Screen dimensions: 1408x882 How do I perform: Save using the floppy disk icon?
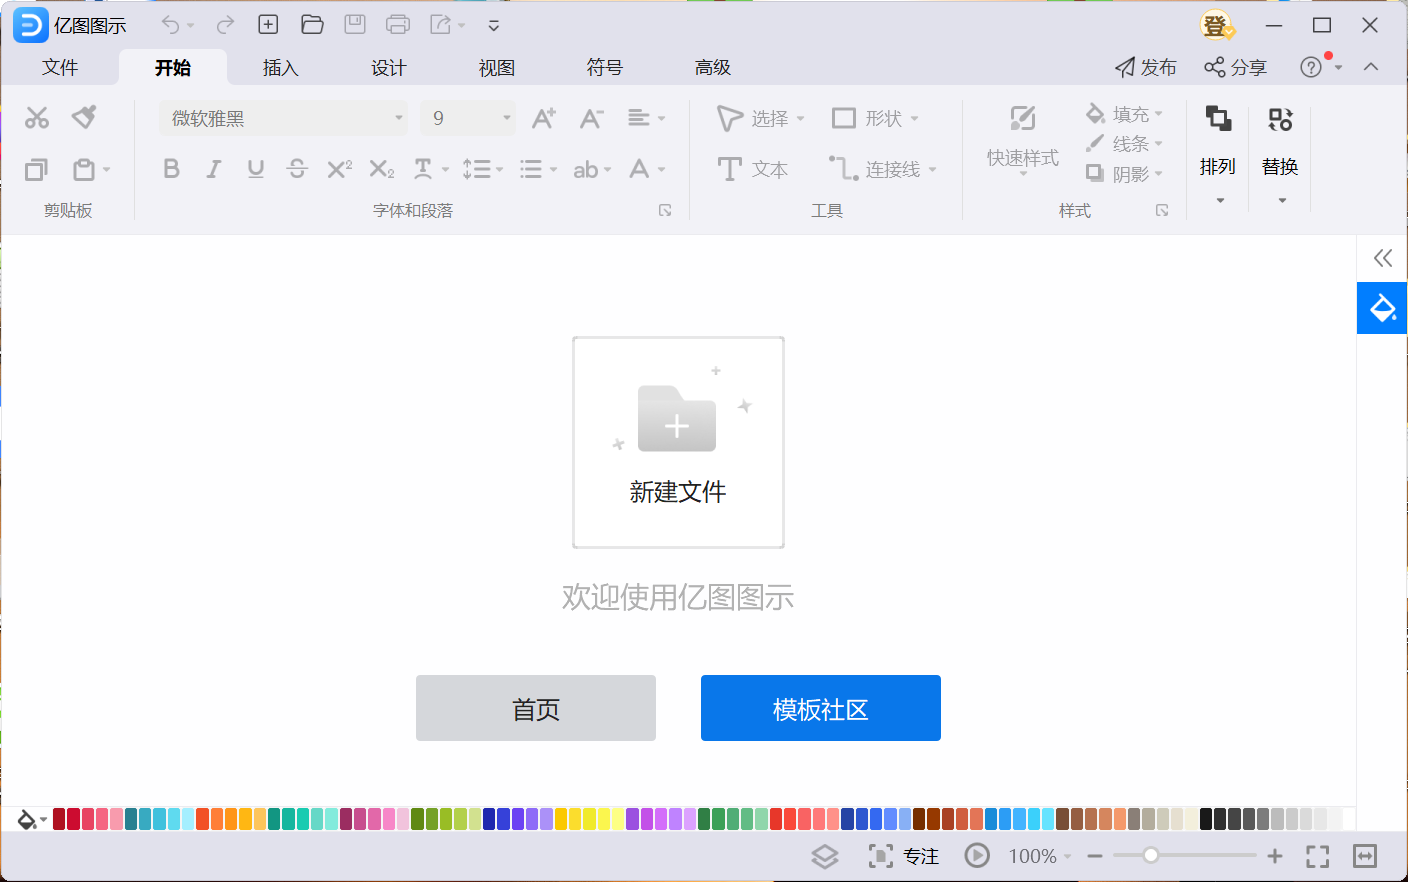(355, 25)
